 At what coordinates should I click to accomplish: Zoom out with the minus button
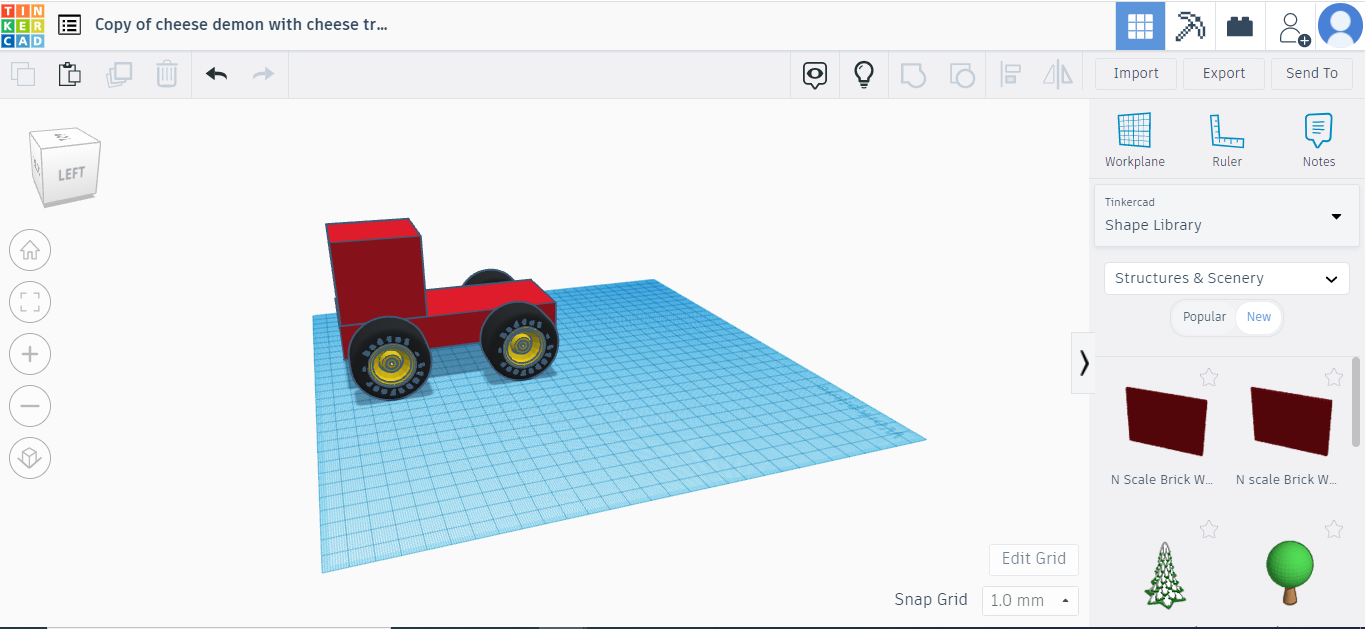[30, 406]
